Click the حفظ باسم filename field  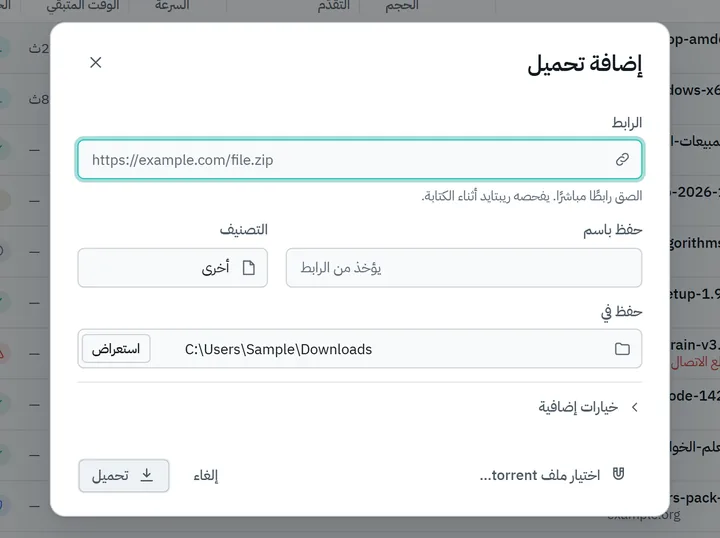(464, 268)
